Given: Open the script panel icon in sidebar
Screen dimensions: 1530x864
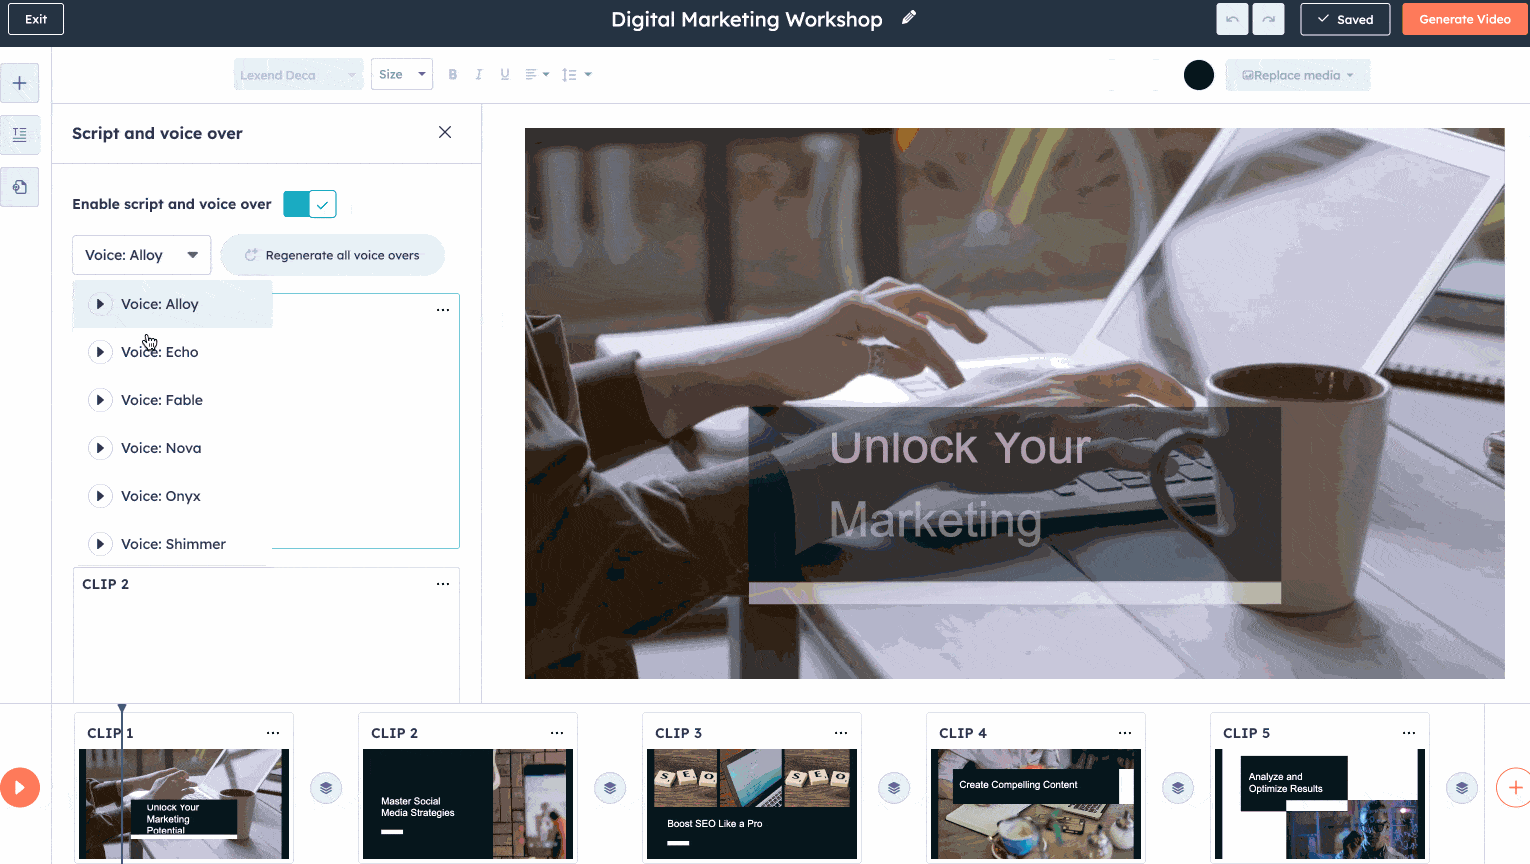Looking at the screenshot, I should [x=20, y=135].
